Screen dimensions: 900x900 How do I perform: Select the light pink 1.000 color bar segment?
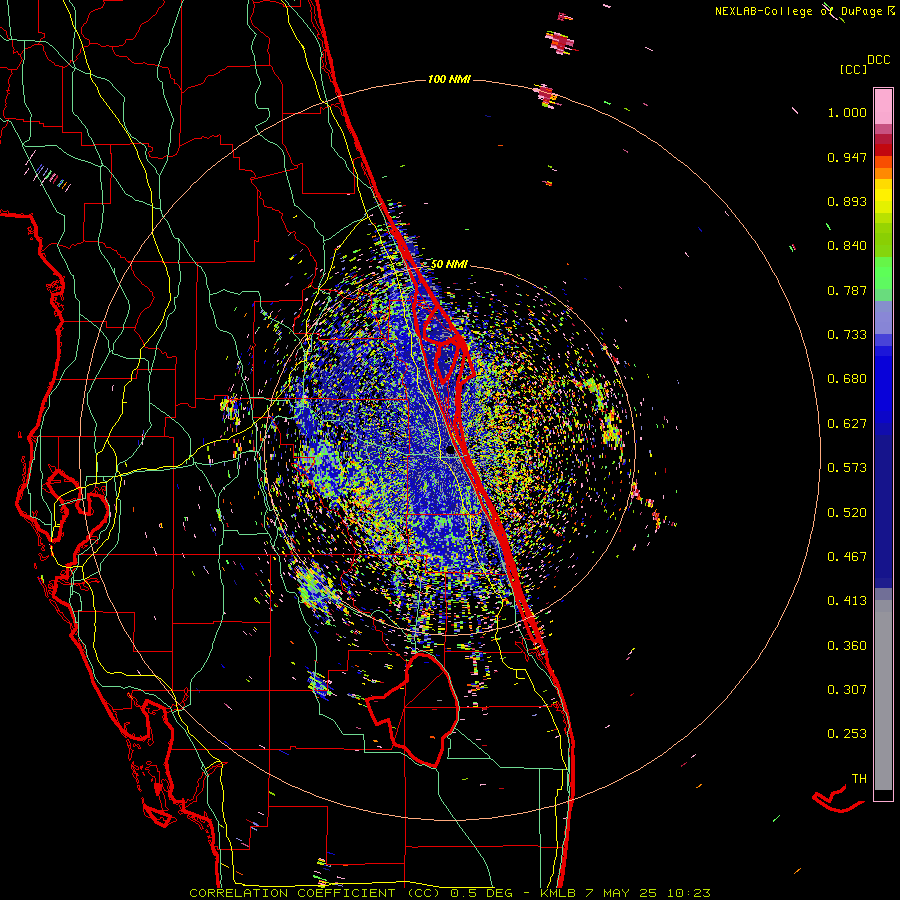(883, 106)
